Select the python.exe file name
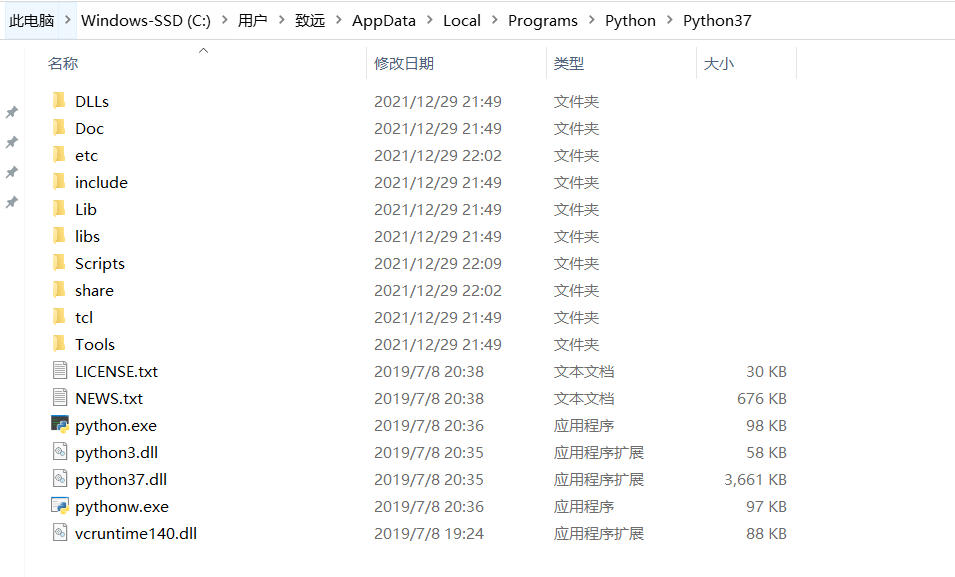This screenshot has width=955, height=577. (x=116, y=426)
